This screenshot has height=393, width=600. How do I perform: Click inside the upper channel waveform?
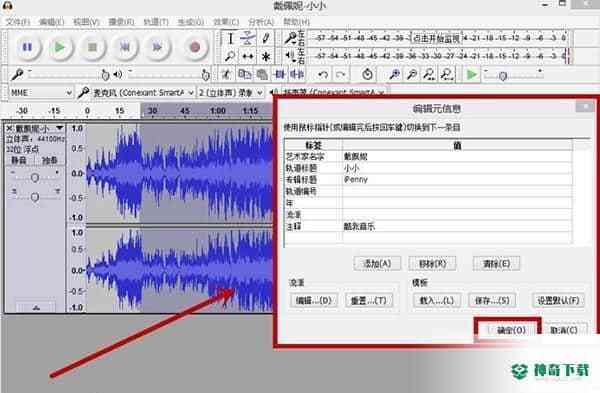pyautogui.click(x=179, y=174)
